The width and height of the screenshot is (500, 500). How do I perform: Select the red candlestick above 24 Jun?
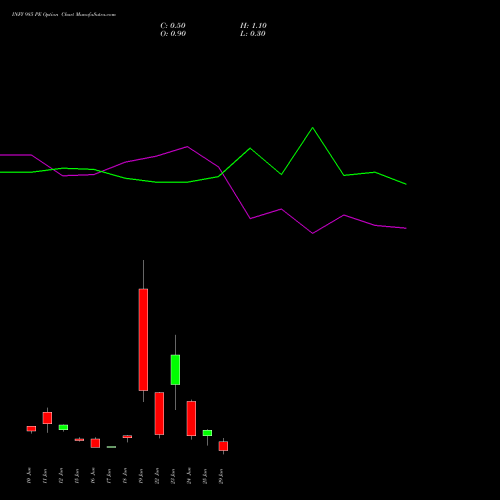pyautogui.click(x=191, y=418)
